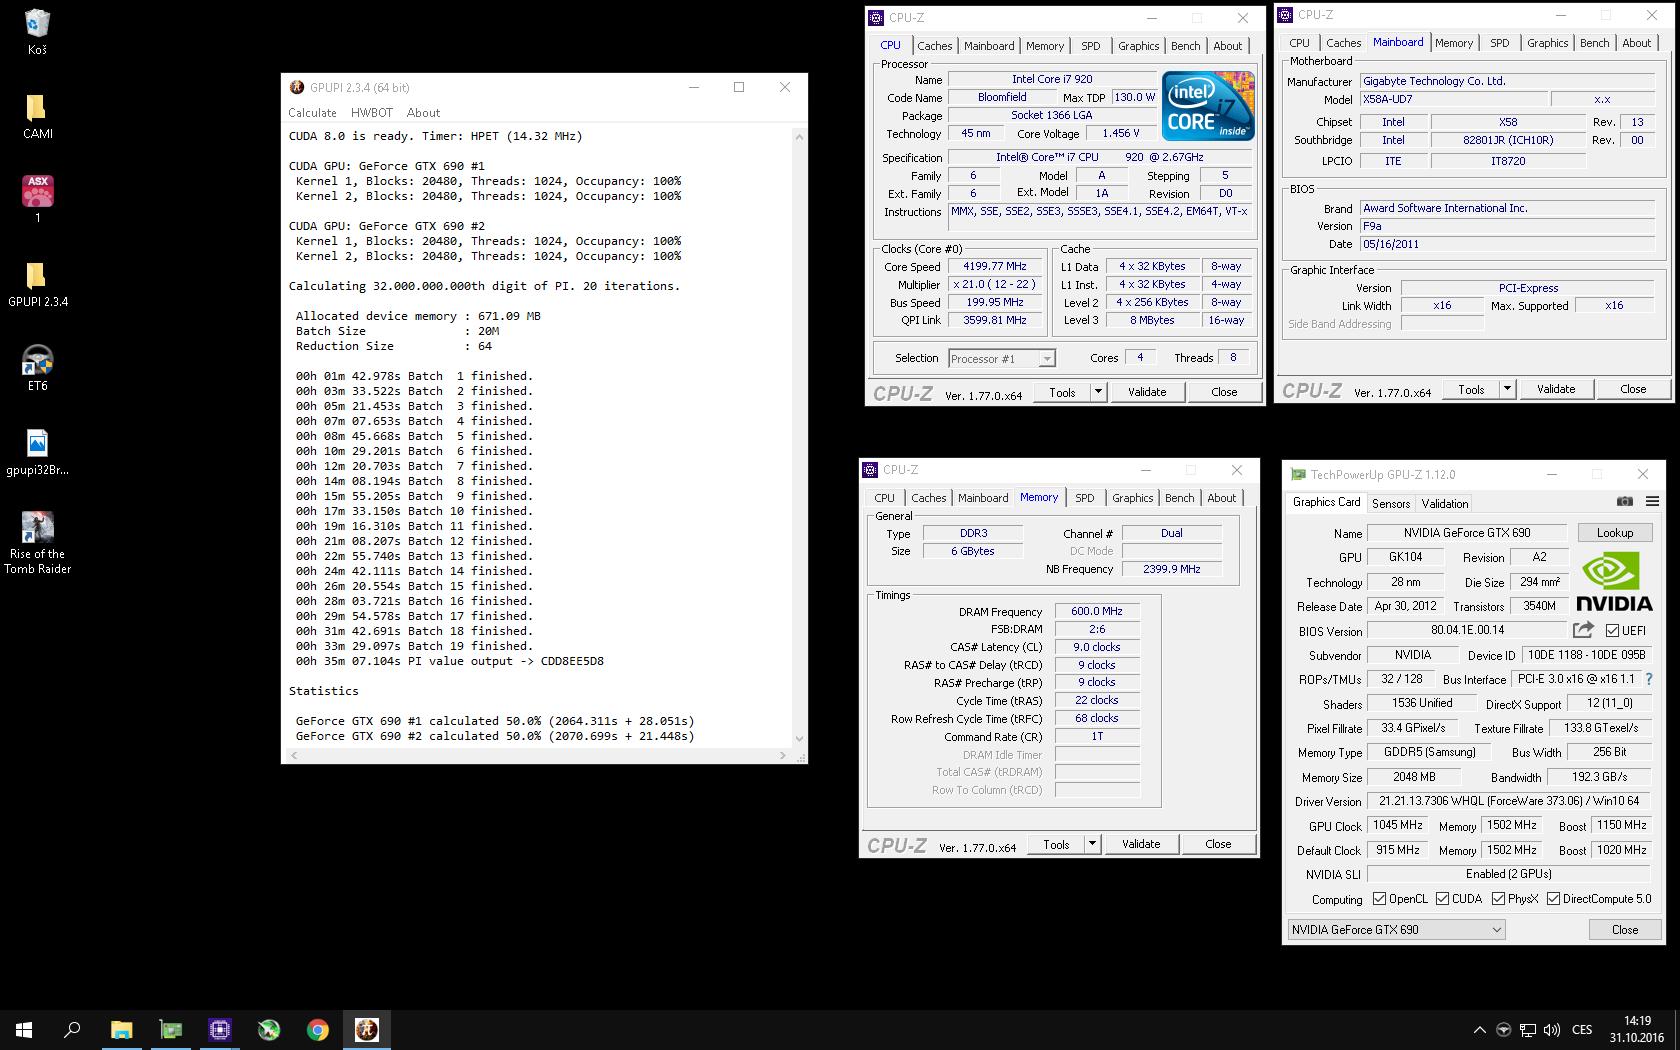Click the PI value output line CDD8EE5D8
The height and width of the screenshot is (1050, 1680).
click(449, 661)
